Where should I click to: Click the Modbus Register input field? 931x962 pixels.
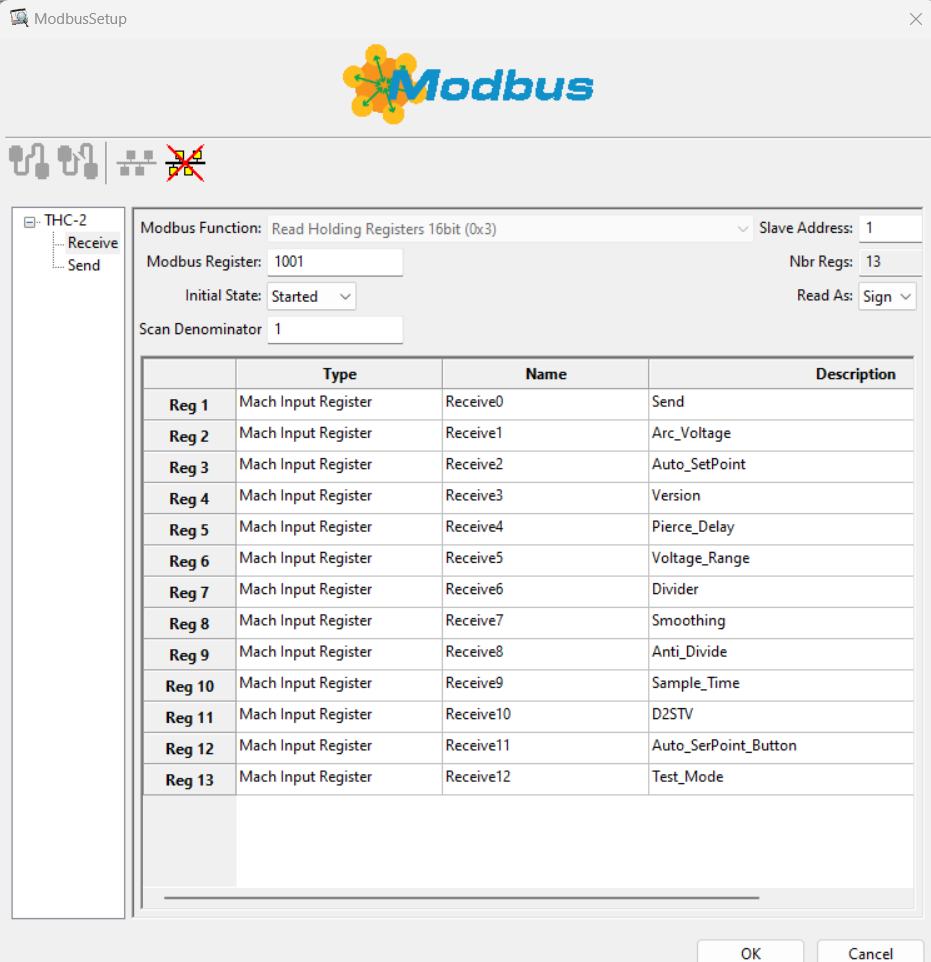335,262
